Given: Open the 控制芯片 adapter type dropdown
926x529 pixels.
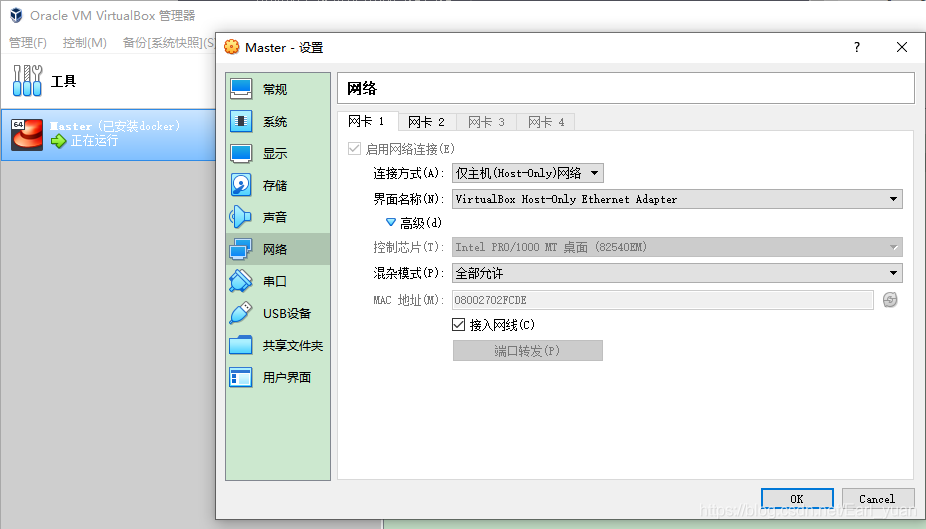Looking at the screenshot, I should 677,247.
